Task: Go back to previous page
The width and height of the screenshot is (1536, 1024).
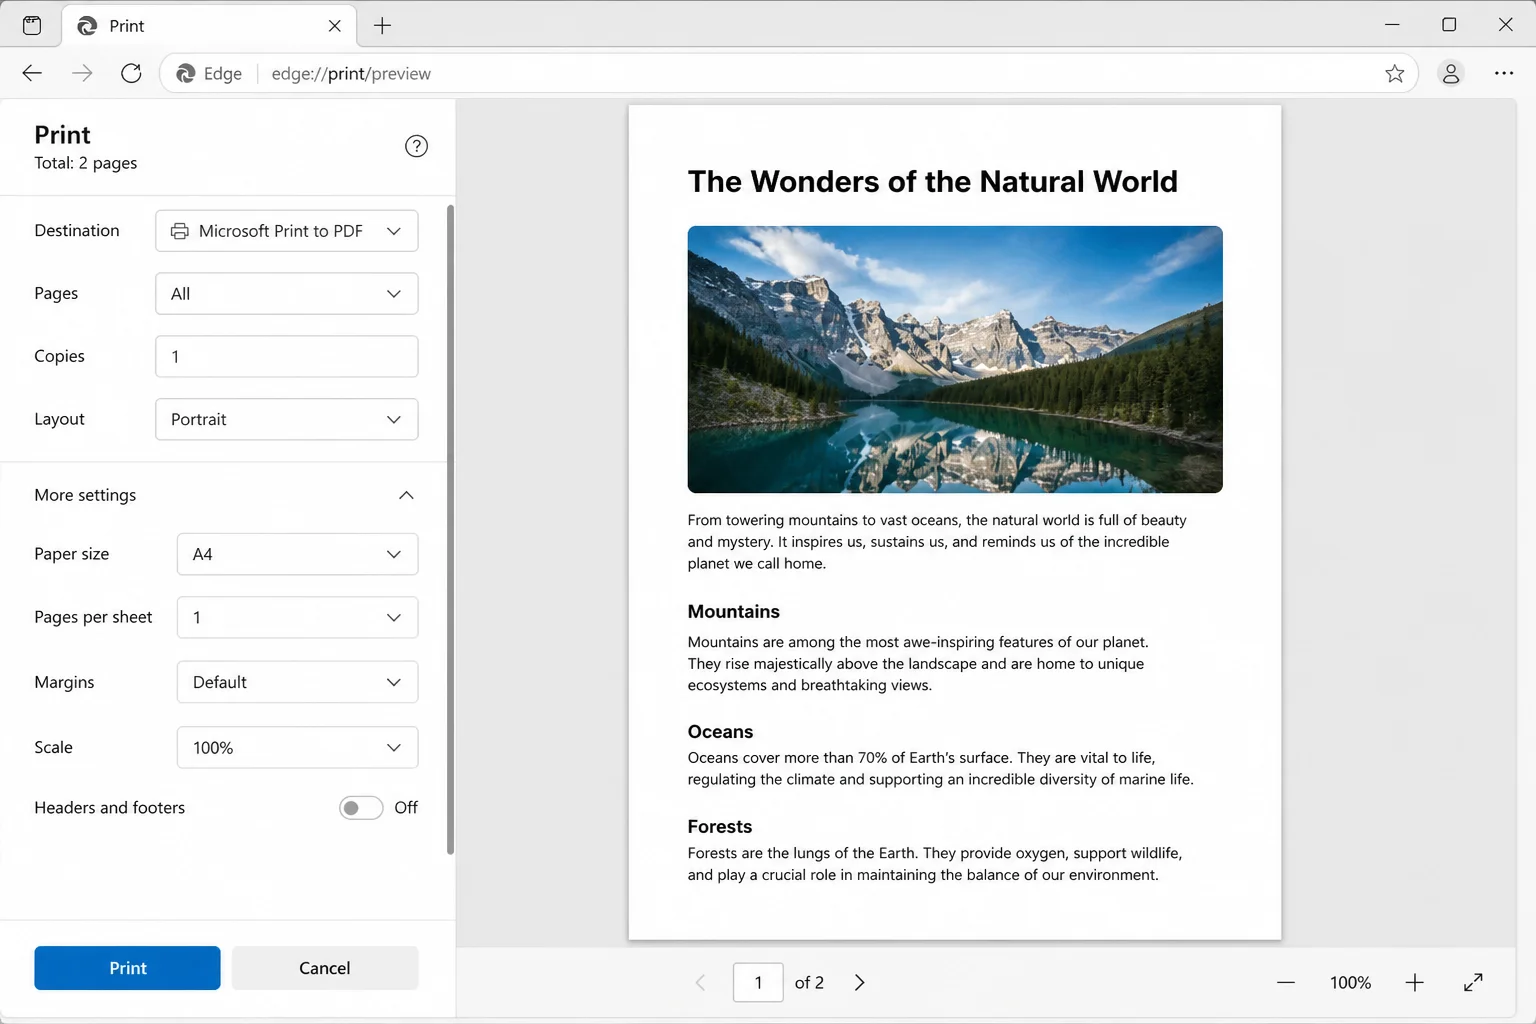Action: [32, 73]
